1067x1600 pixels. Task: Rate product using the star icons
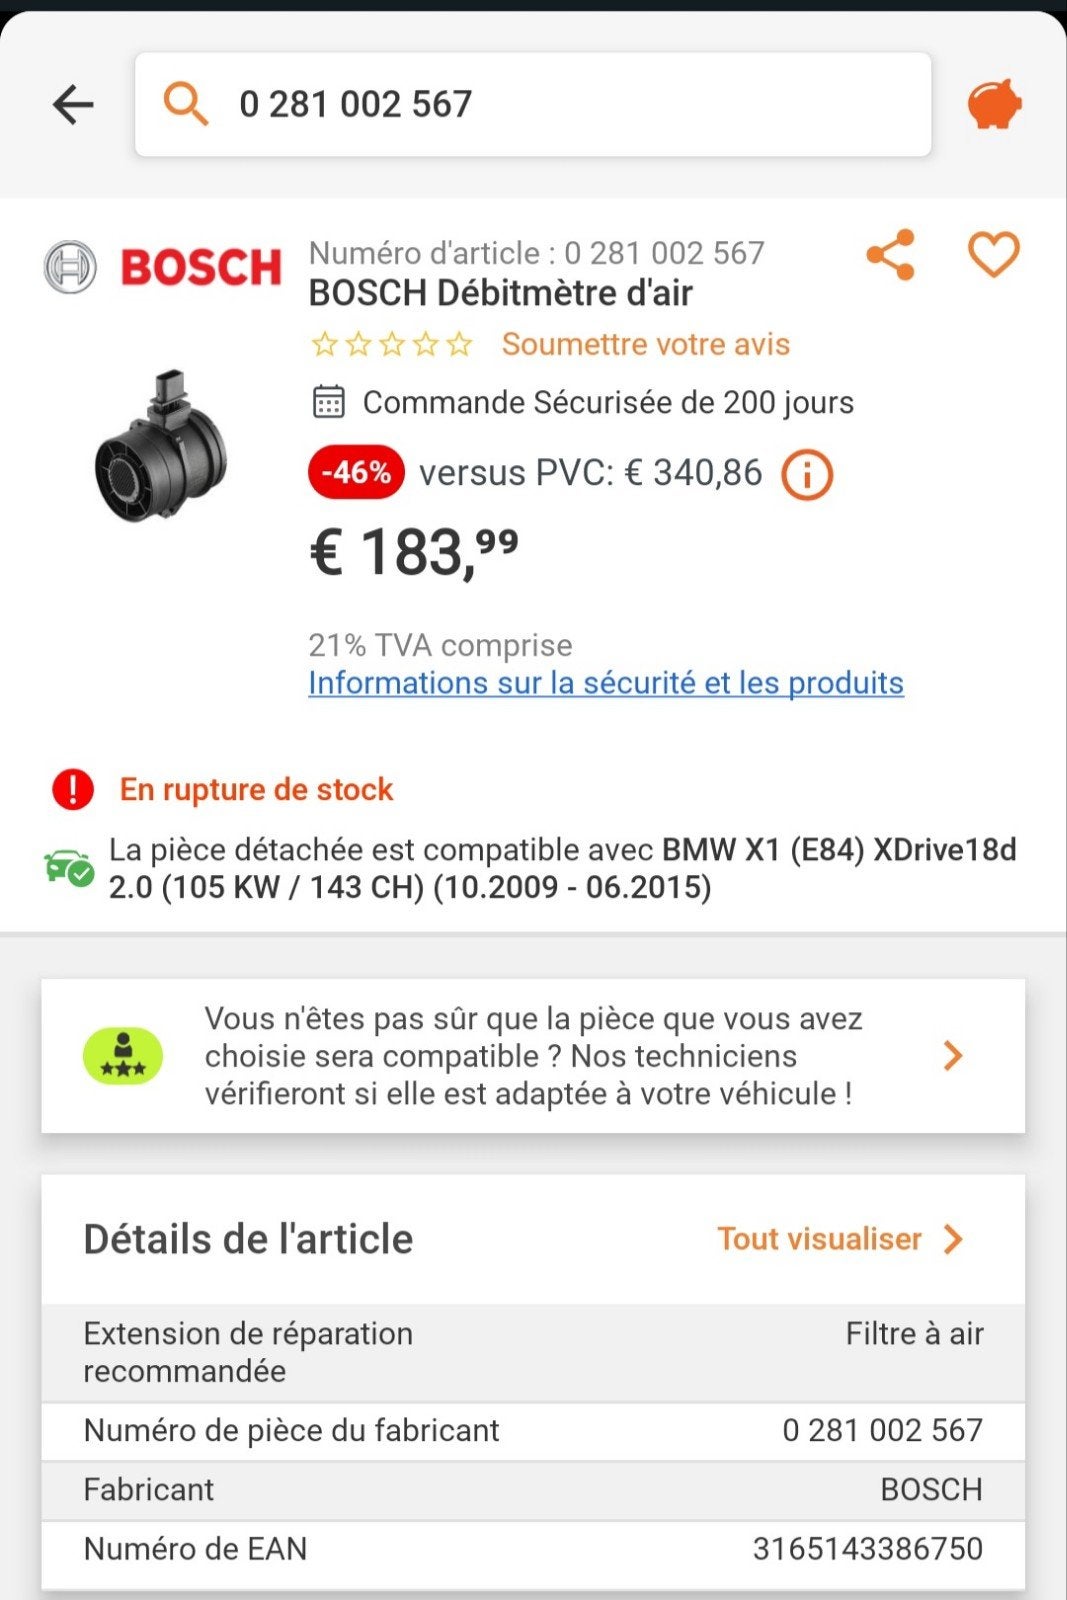coord(392,344)
